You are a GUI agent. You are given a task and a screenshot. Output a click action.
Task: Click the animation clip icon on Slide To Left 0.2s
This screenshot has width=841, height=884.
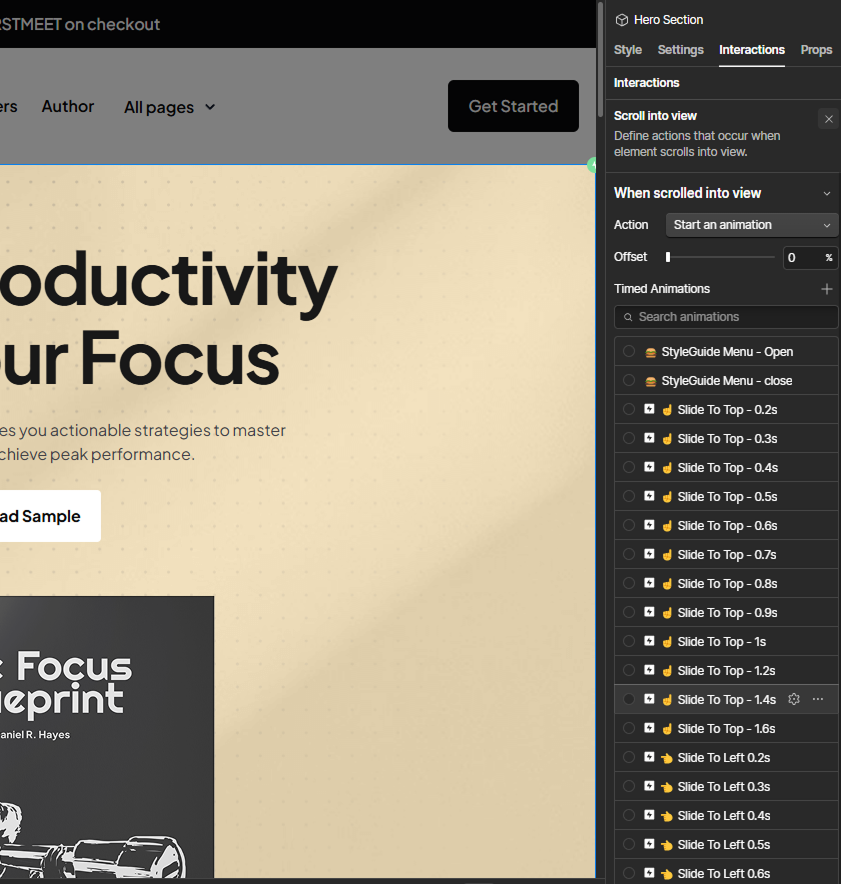[x=651, y=757]
